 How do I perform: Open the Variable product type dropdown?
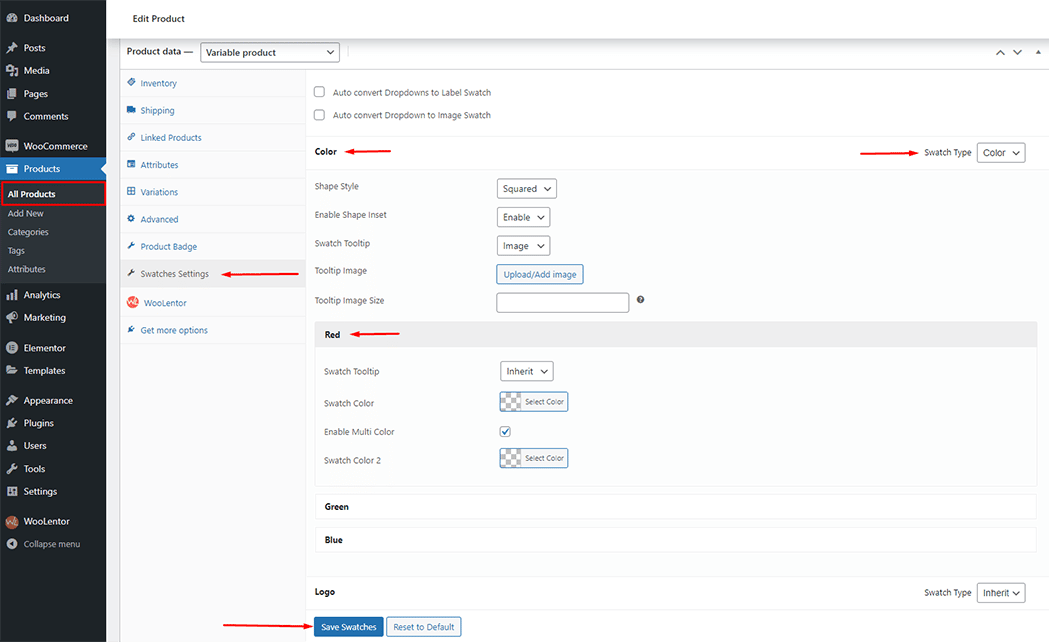tap(270, 52)
